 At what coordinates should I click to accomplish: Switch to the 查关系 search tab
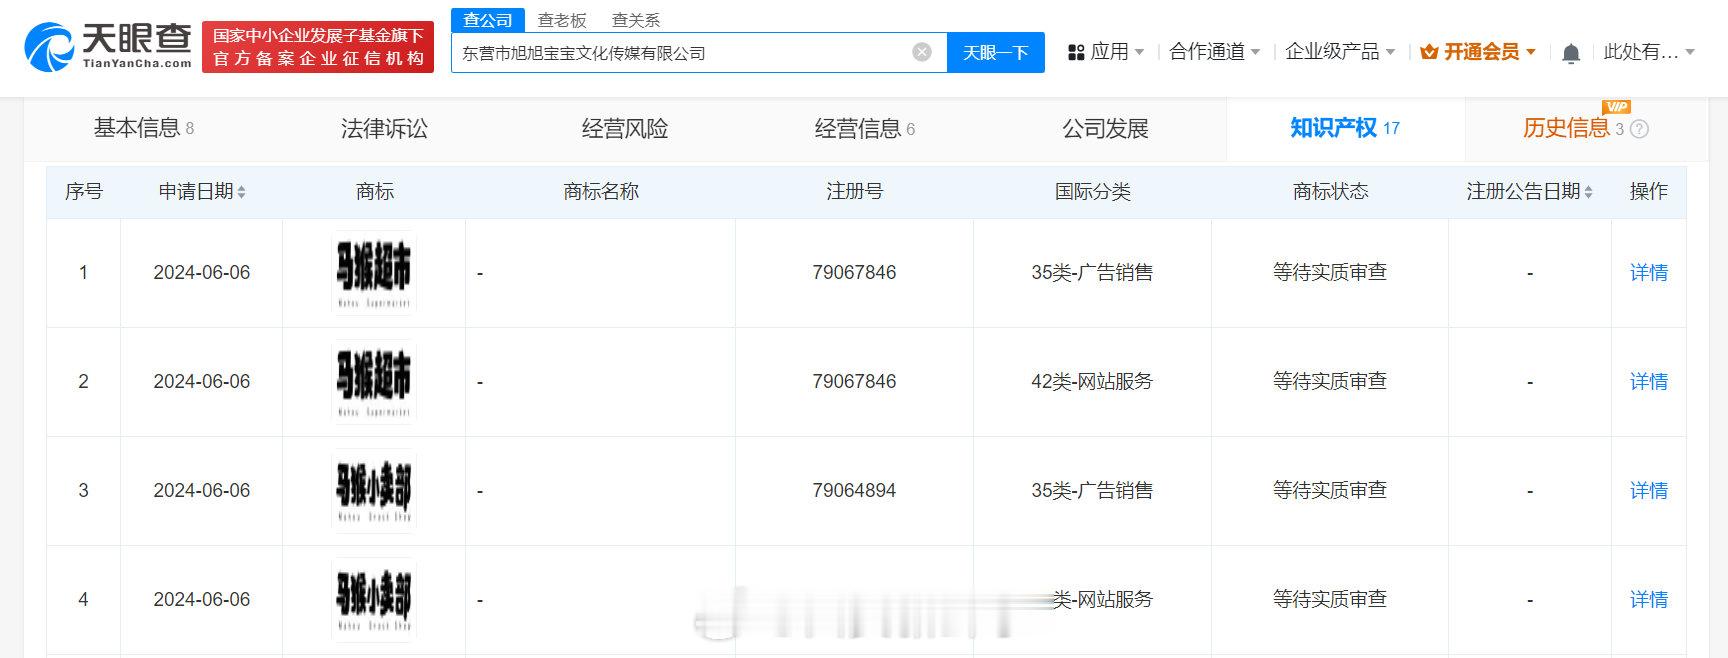[x=636, y=20]
